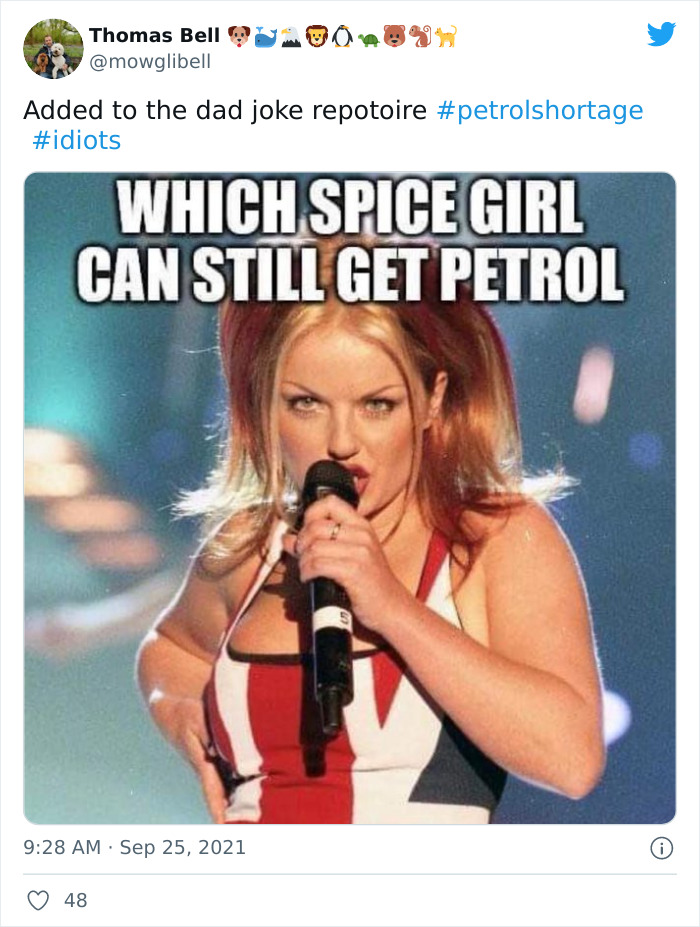The image size is (700, 927).
Task: Open Thomas Bell's profile picture
Action: 53,48
